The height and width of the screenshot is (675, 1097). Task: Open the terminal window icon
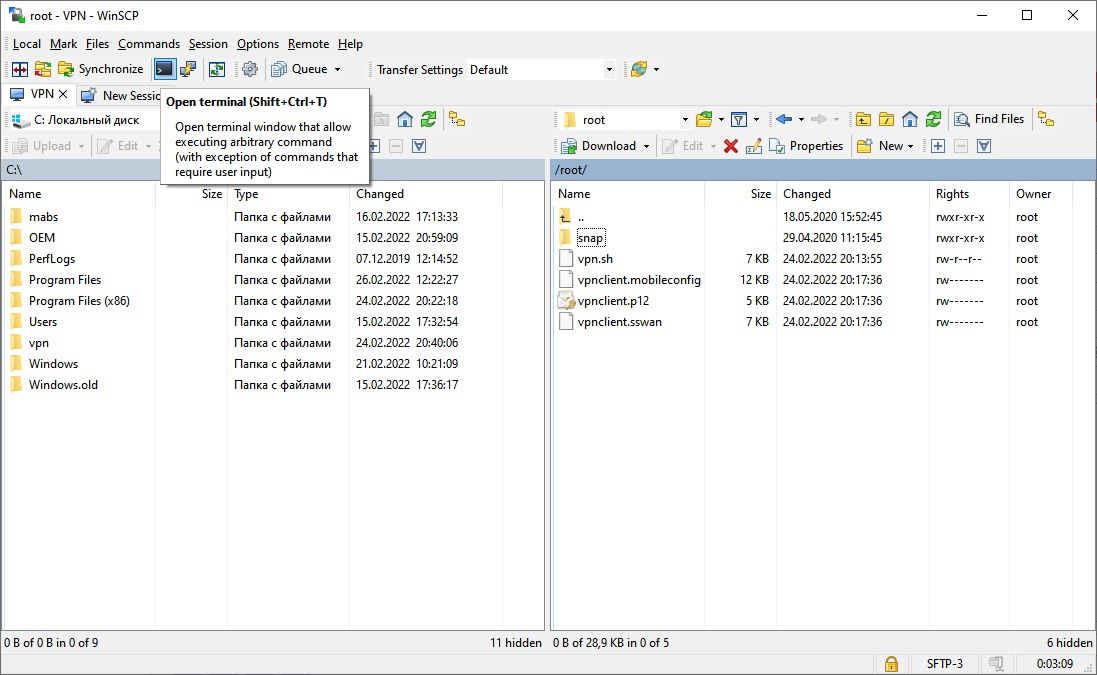tap(164, 69)
